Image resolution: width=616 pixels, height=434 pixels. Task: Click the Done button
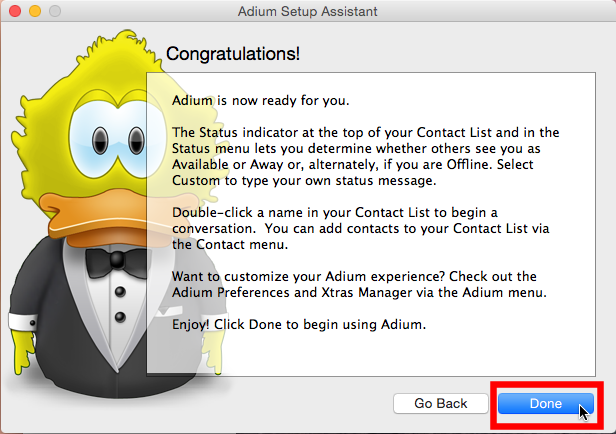point(546,403)
